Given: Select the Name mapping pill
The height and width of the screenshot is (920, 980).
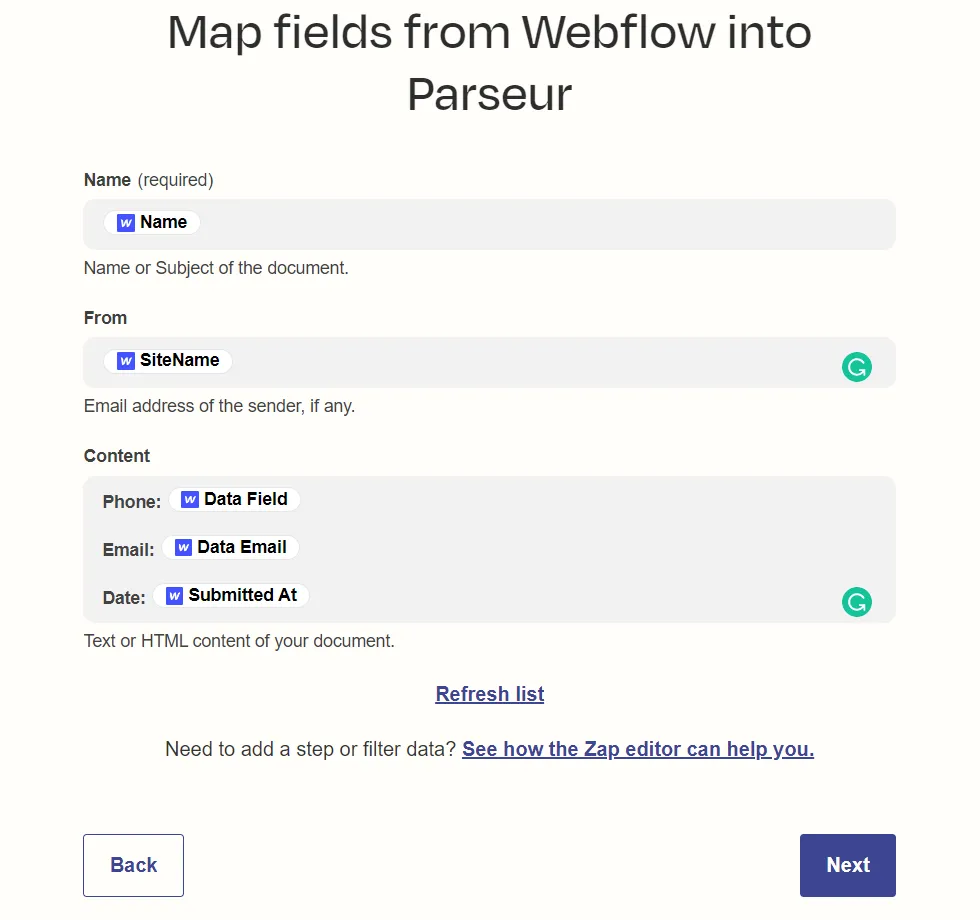Looking at the screenshot, I should point(152,222).
